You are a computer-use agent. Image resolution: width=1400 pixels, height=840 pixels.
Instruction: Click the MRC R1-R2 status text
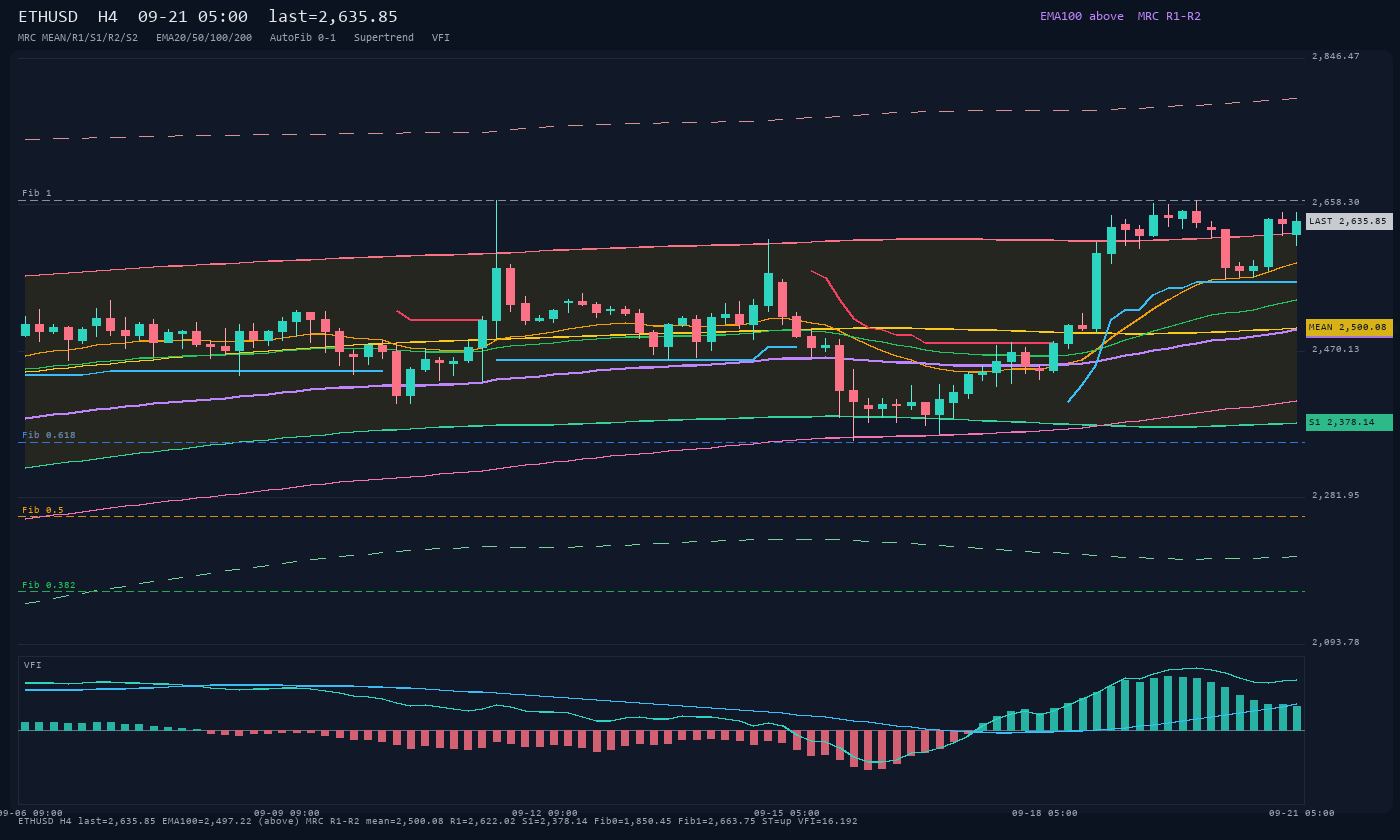click(1169, 16)
